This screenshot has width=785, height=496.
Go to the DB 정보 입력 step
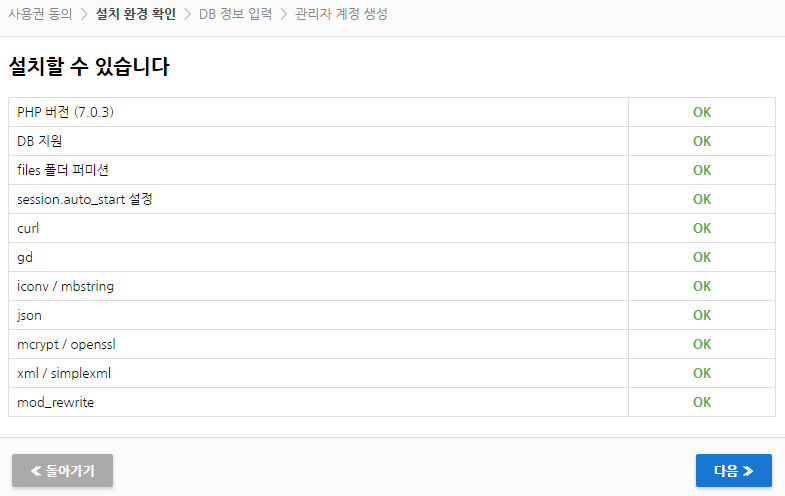235,14
